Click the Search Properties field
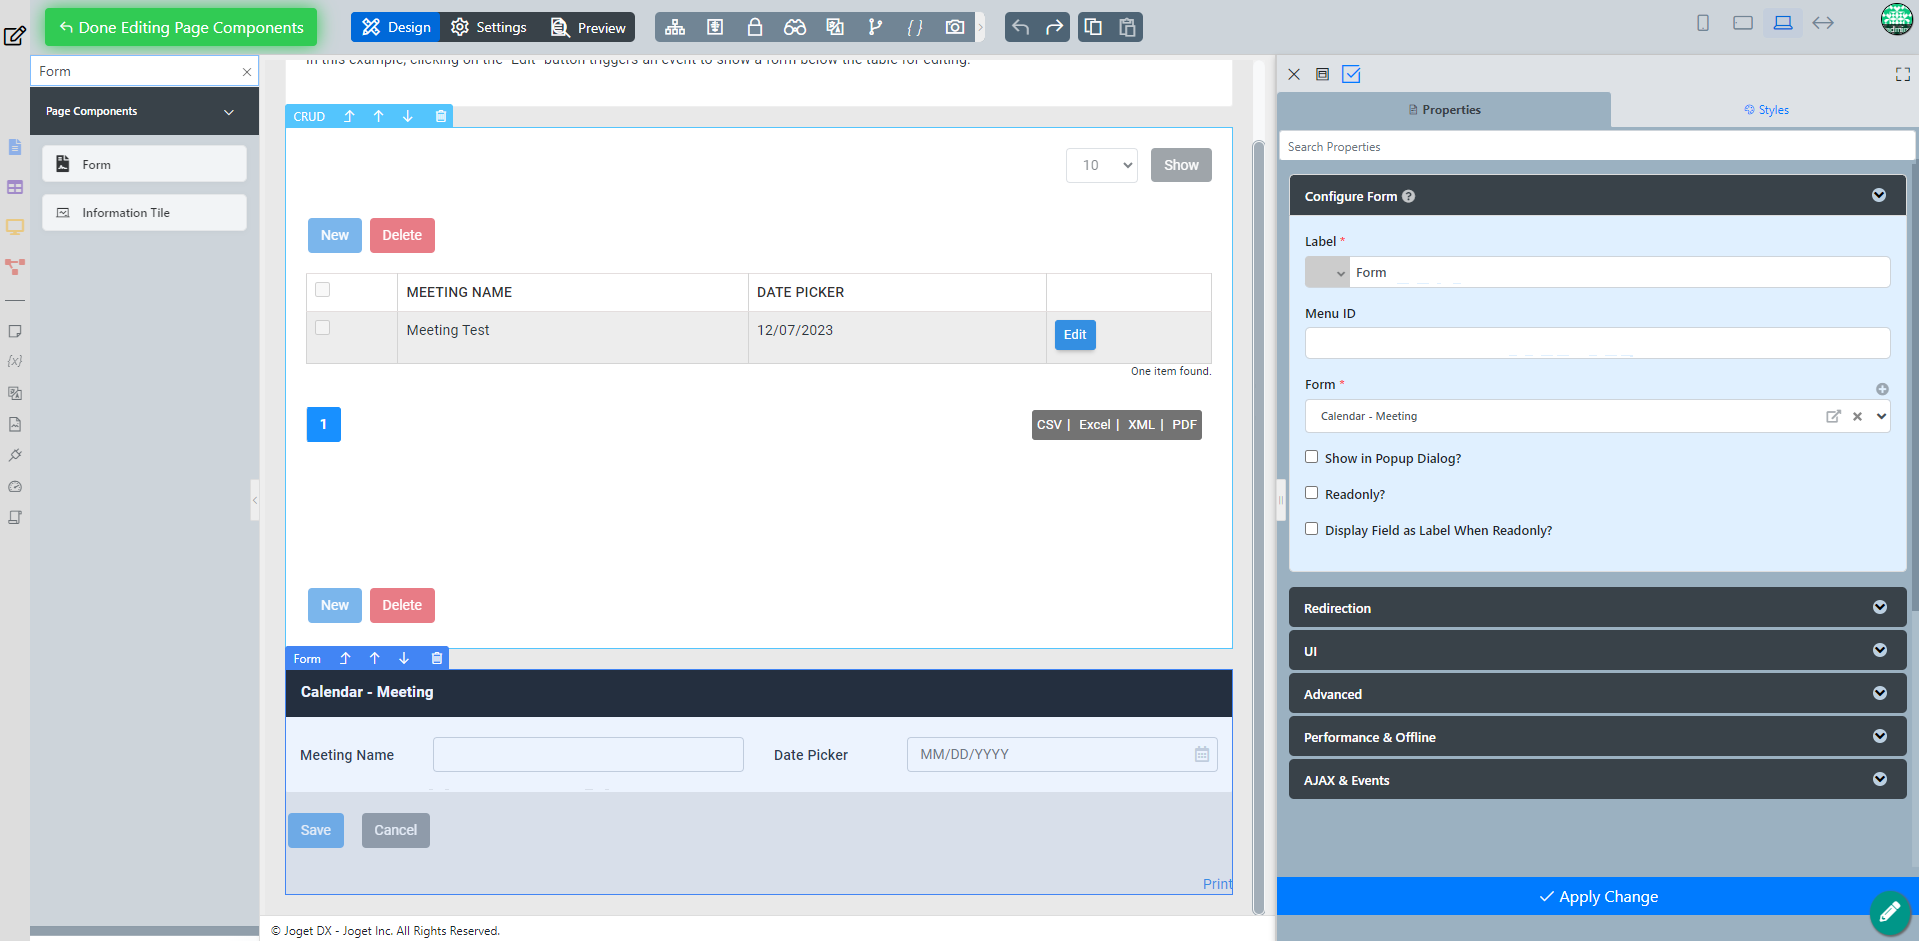 point(1597,146)
